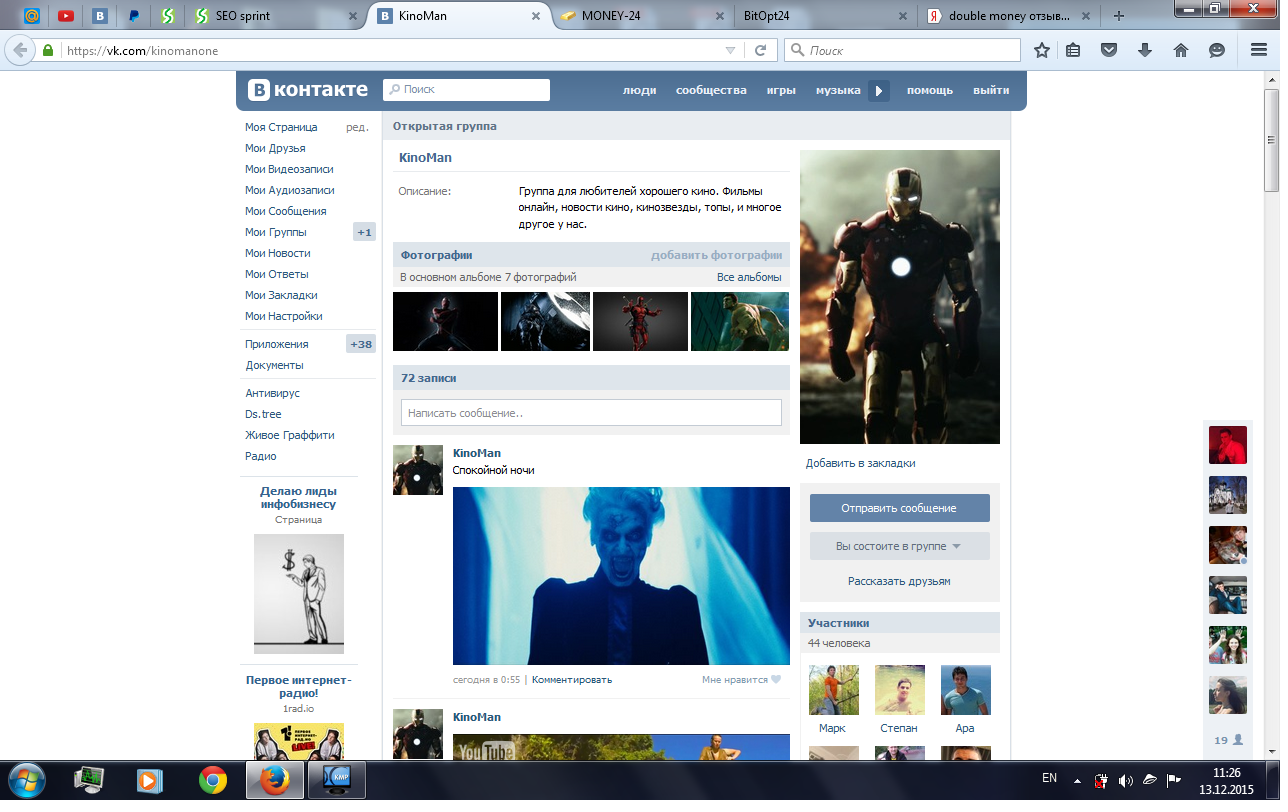Open Мои Сообщения in the sidebar
This screenshot has width=1288, height=812.
[286, 211]
